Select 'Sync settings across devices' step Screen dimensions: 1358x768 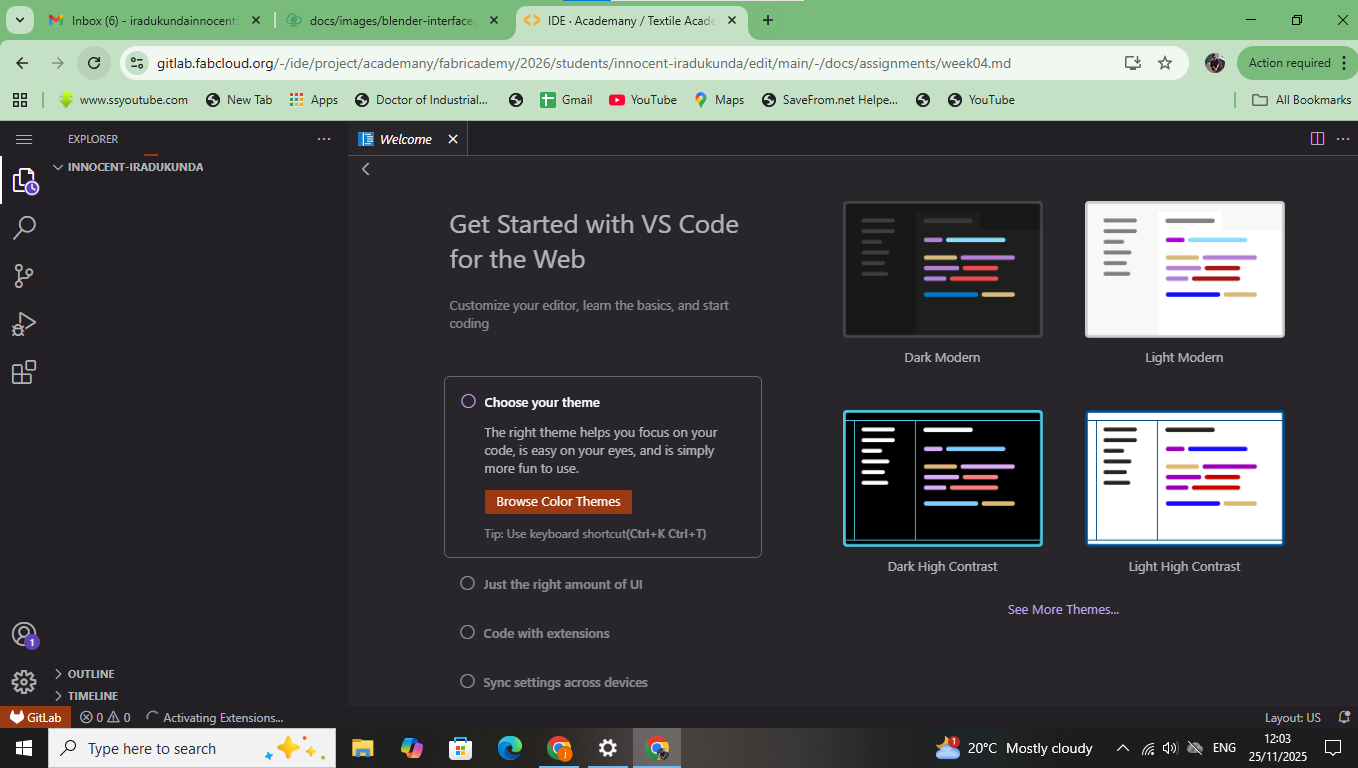[x=565, y=682]
